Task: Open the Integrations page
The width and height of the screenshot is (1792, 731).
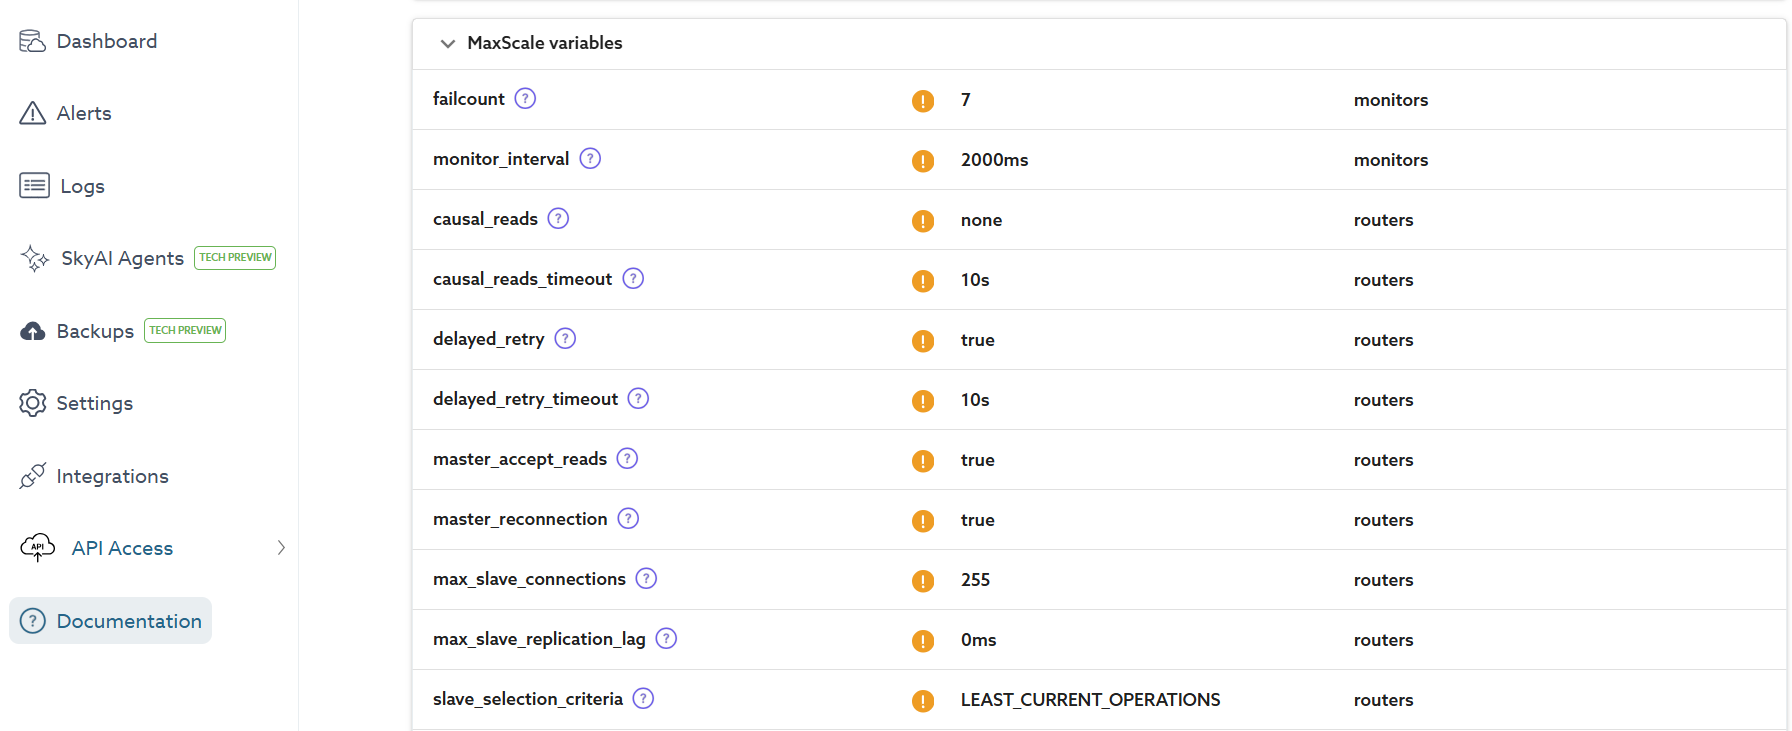Action: point(112,476)
